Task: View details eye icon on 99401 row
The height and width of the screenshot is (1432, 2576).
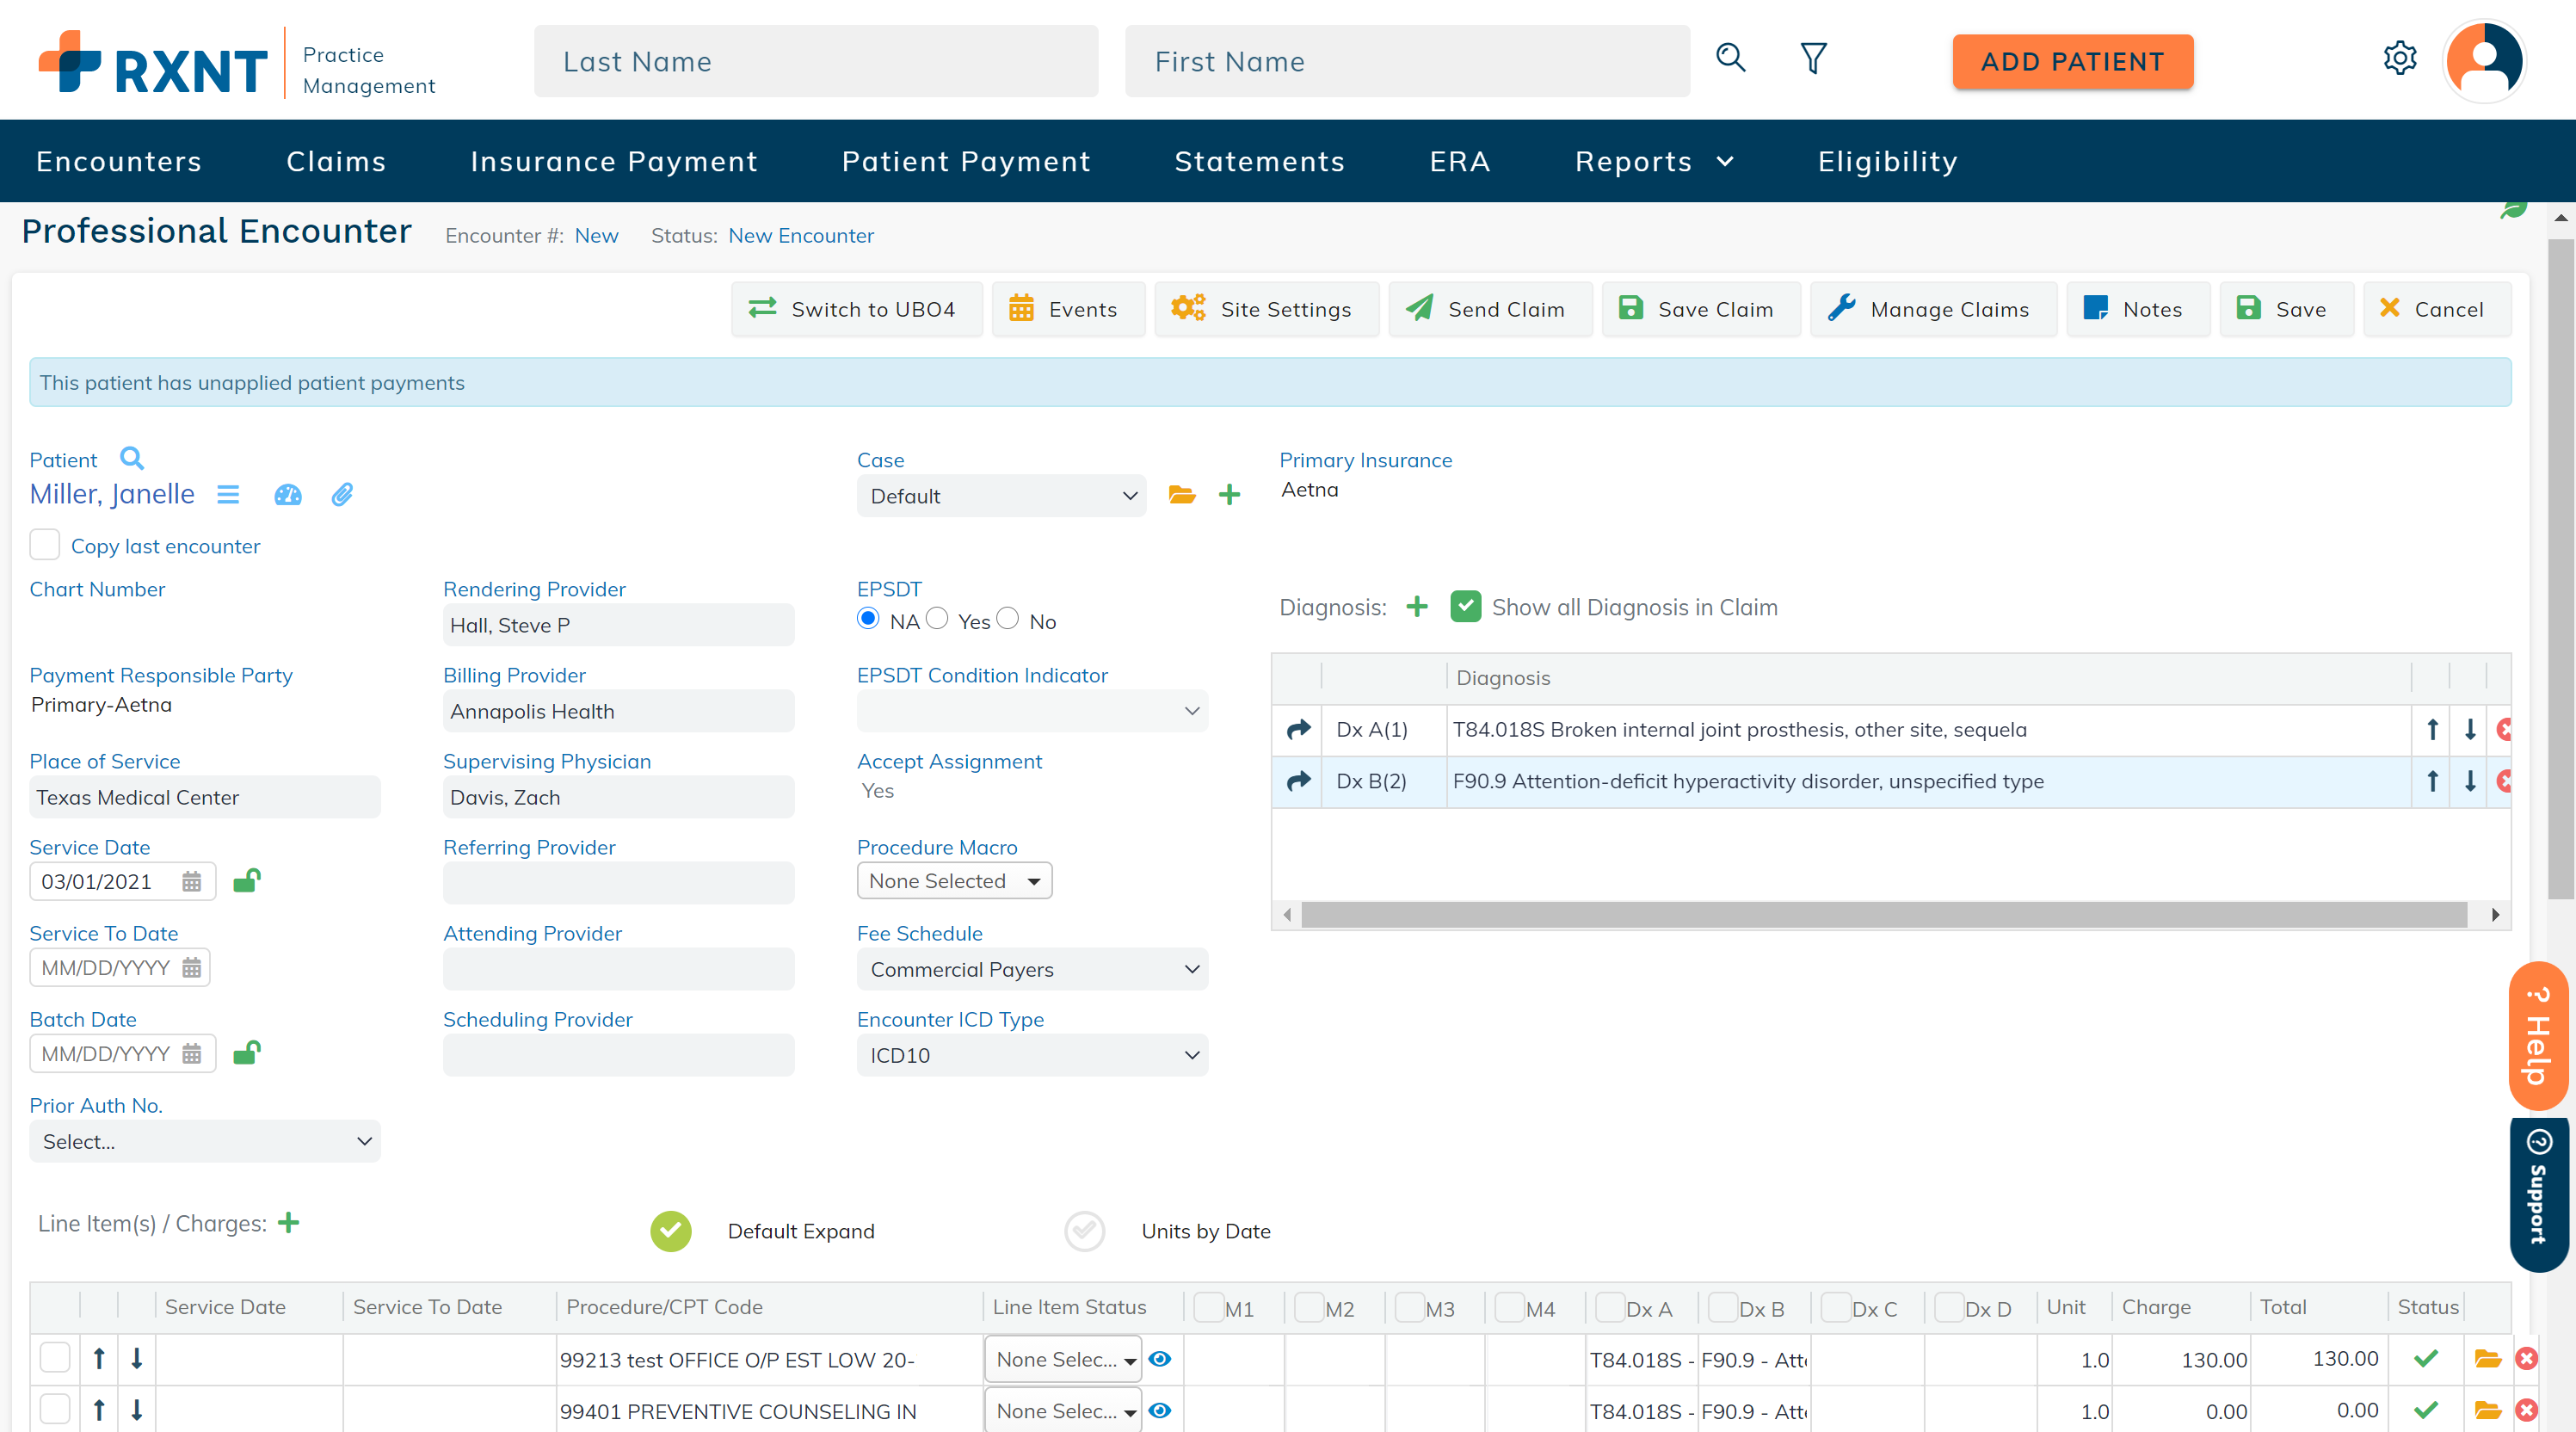Action: point(1160,1411)
